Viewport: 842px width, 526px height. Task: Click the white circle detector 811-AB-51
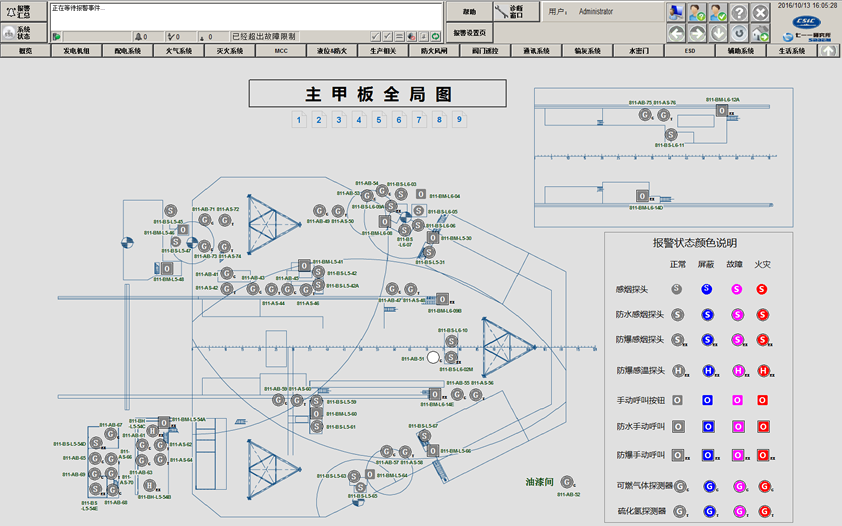pyautogui.click(x=434, y=357)
